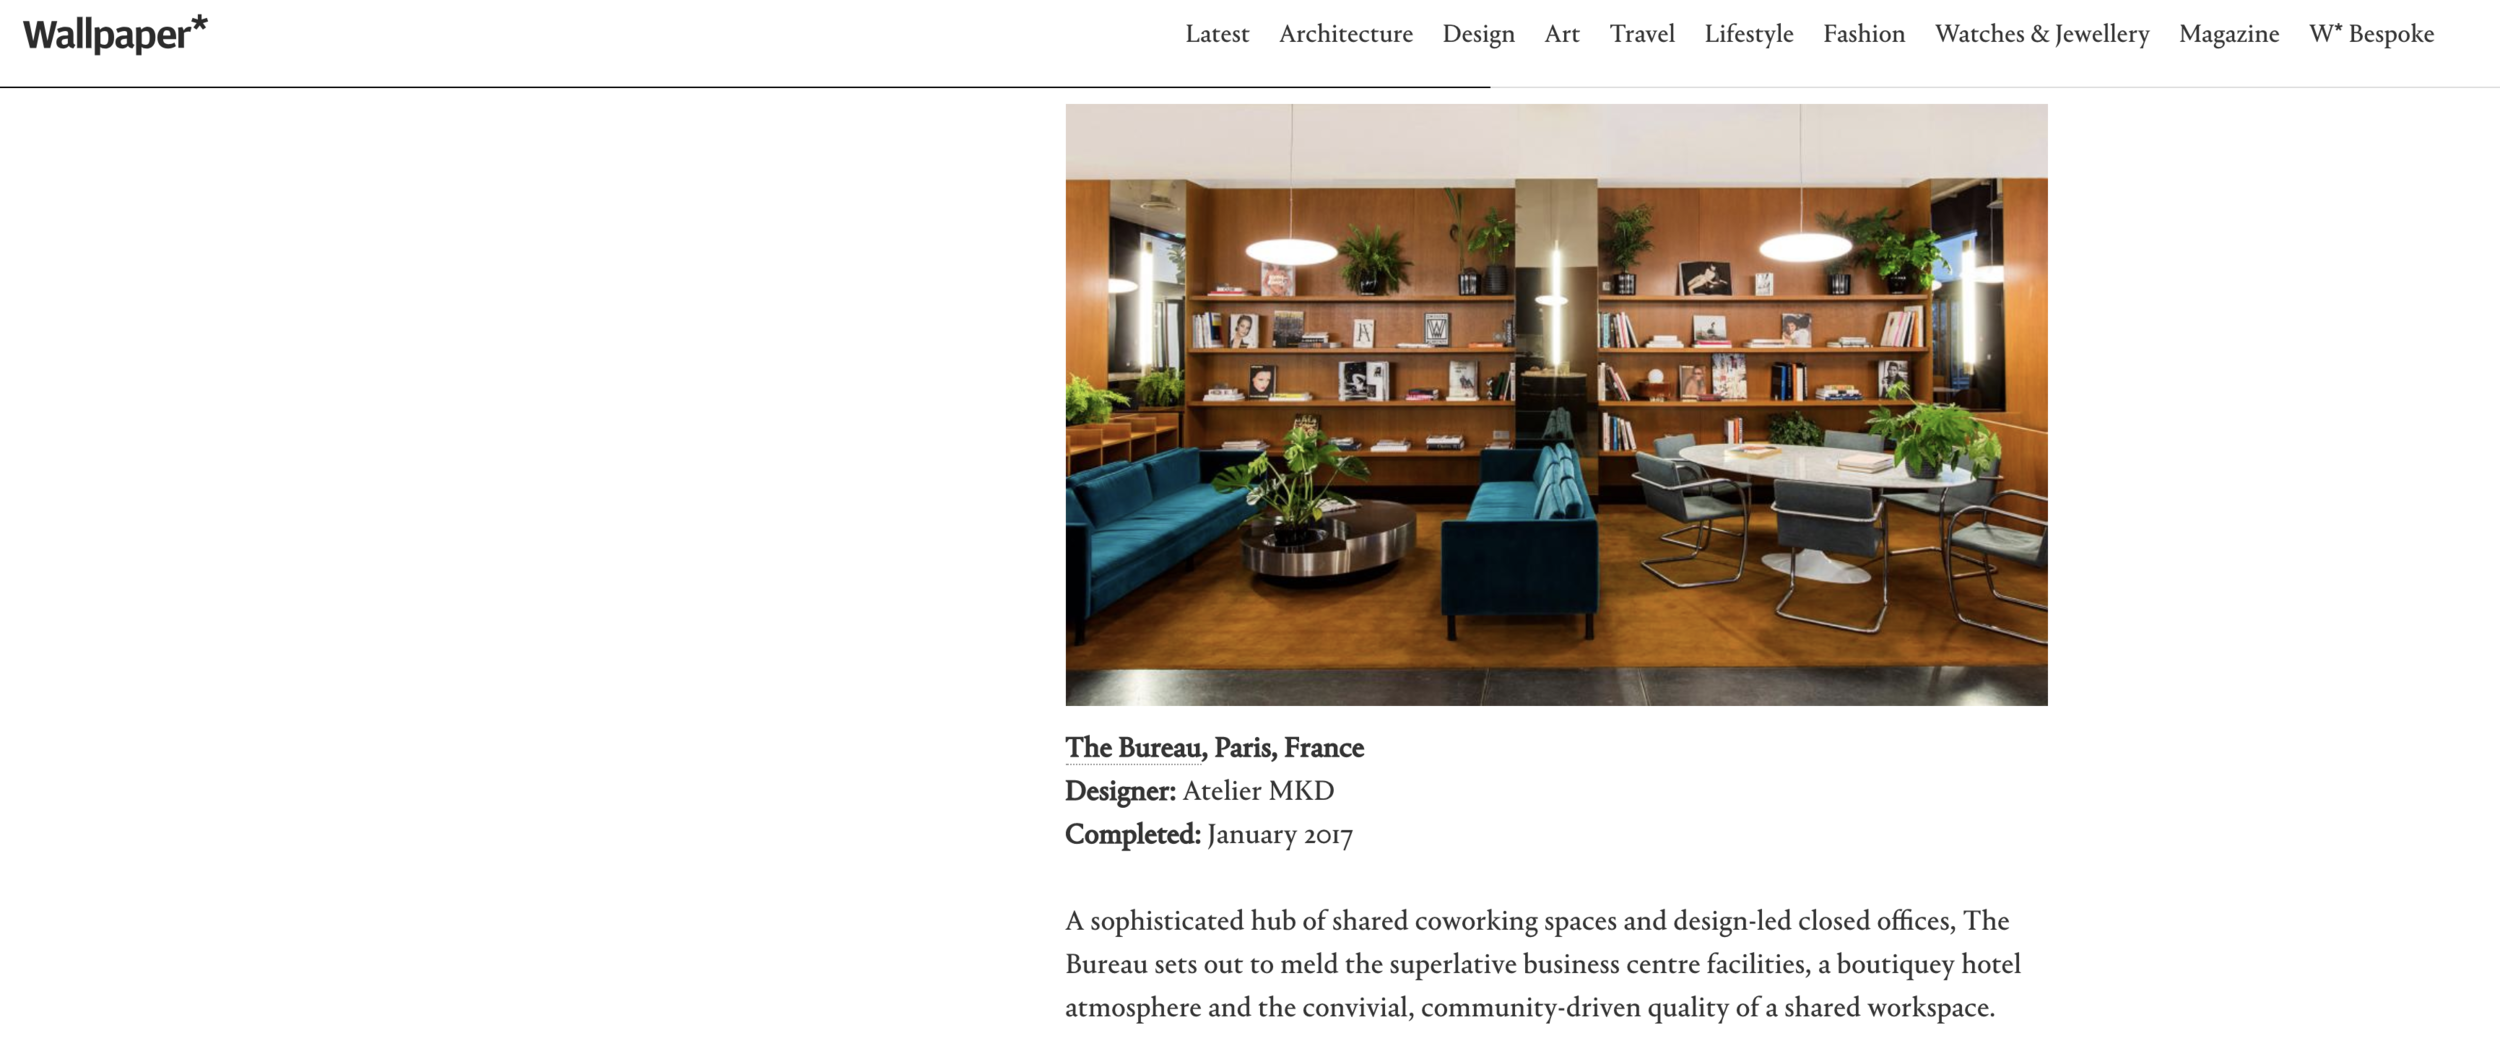Click the reading progress bar under header

coord(745,87)
